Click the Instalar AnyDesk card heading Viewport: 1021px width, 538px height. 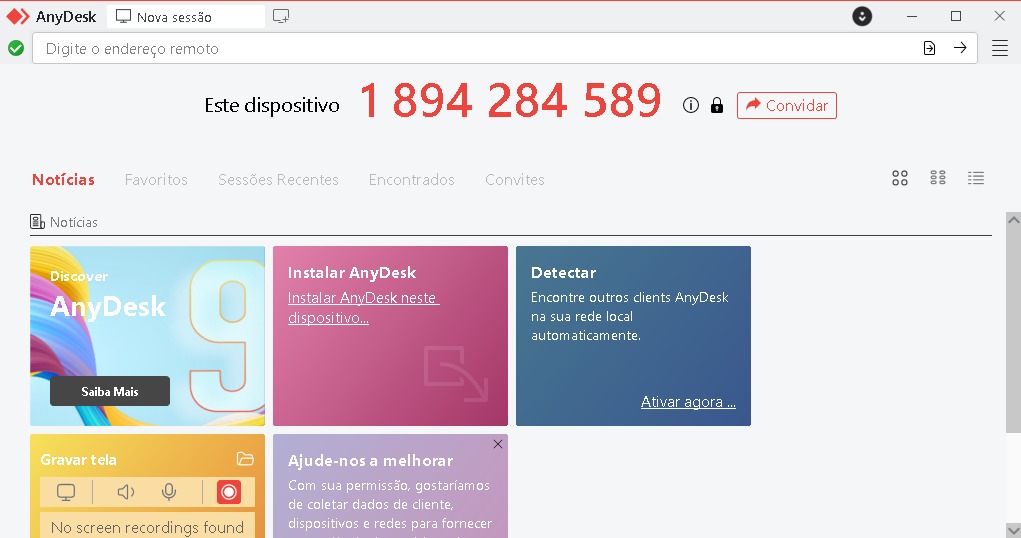pos(352,273)
